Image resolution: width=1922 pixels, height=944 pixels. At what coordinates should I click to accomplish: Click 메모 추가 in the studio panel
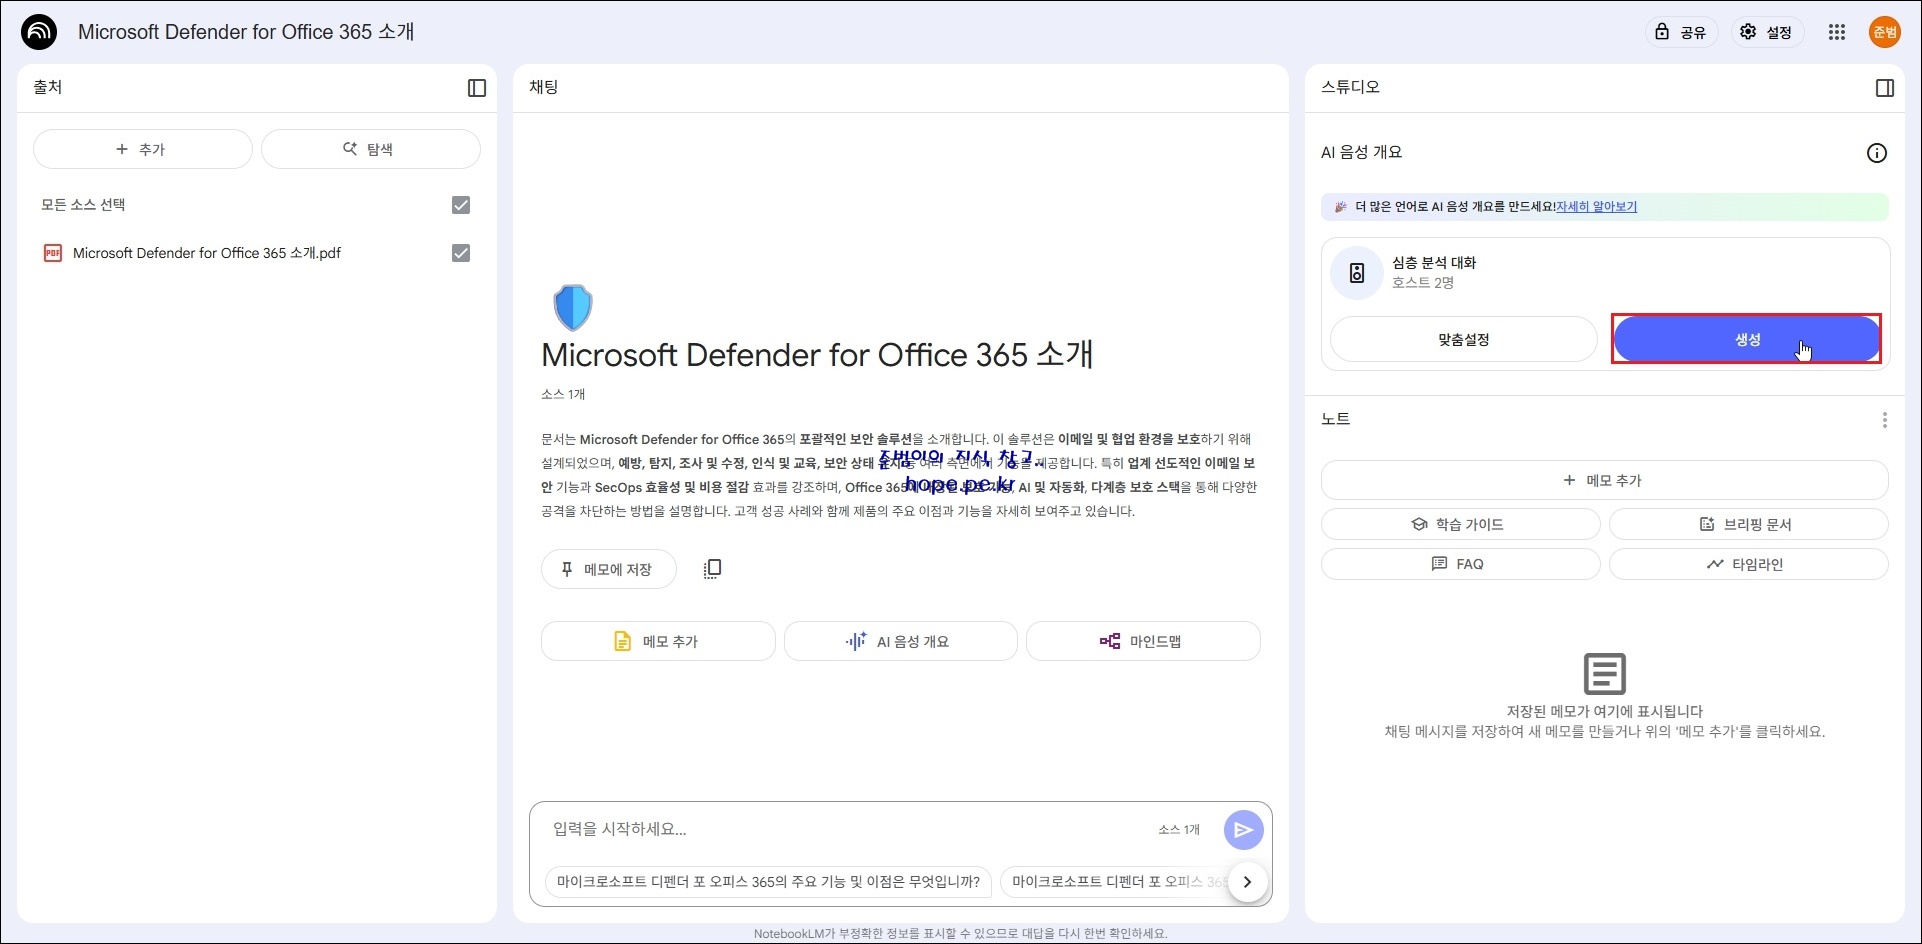pos(1604,481)
